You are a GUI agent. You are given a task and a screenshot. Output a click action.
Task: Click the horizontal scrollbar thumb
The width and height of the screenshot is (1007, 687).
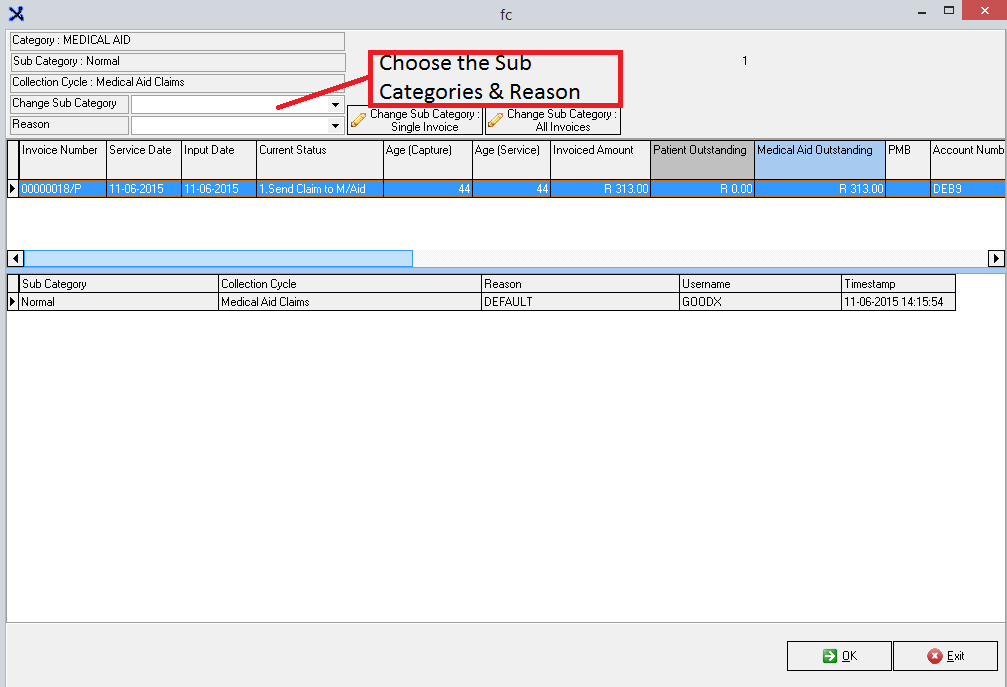pyautogui.click(x=218, y=259)
